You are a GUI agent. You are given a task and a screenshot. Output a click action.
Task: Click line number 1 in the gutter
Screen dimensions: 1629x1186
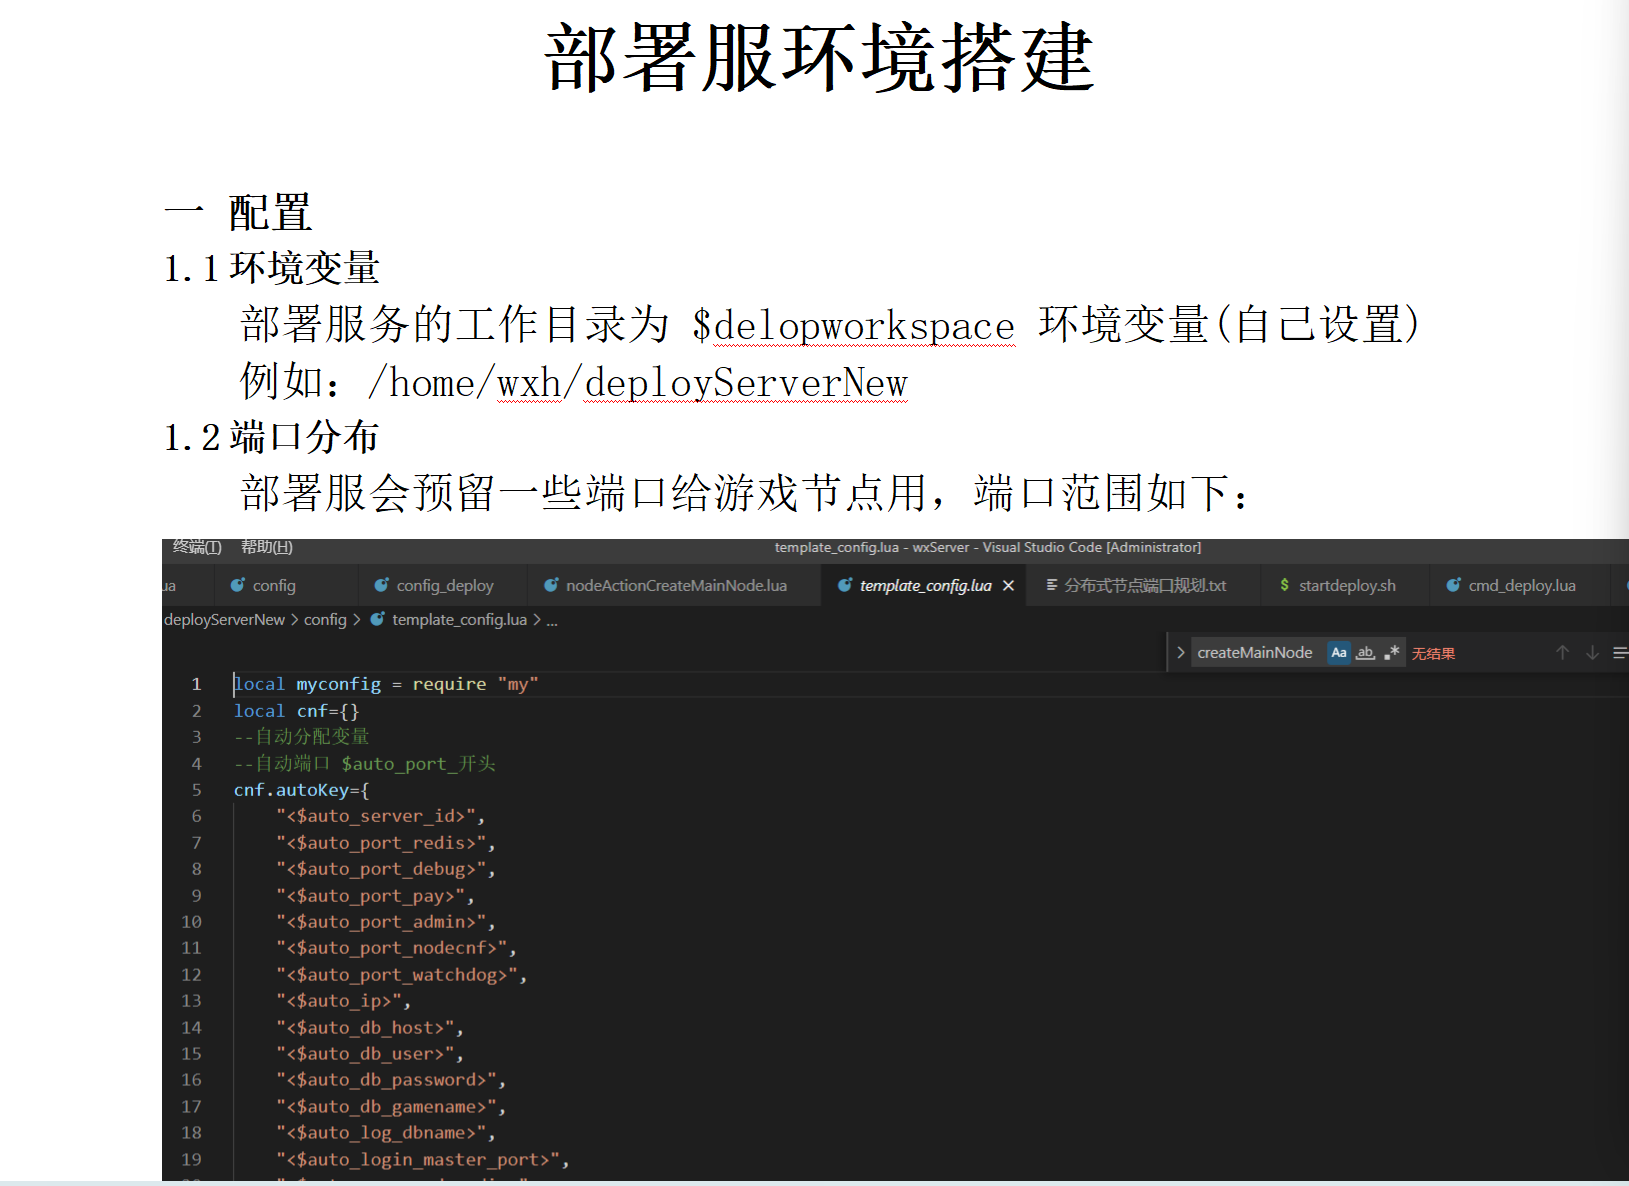pos(197,684)
